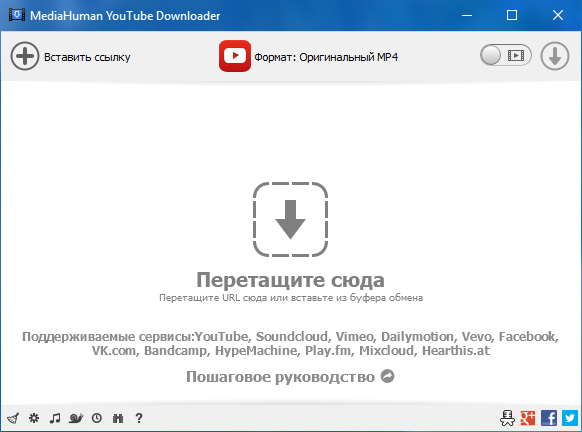Click the 'Вставить ссылку' label

pyautogui.click(x=87, y=57)
